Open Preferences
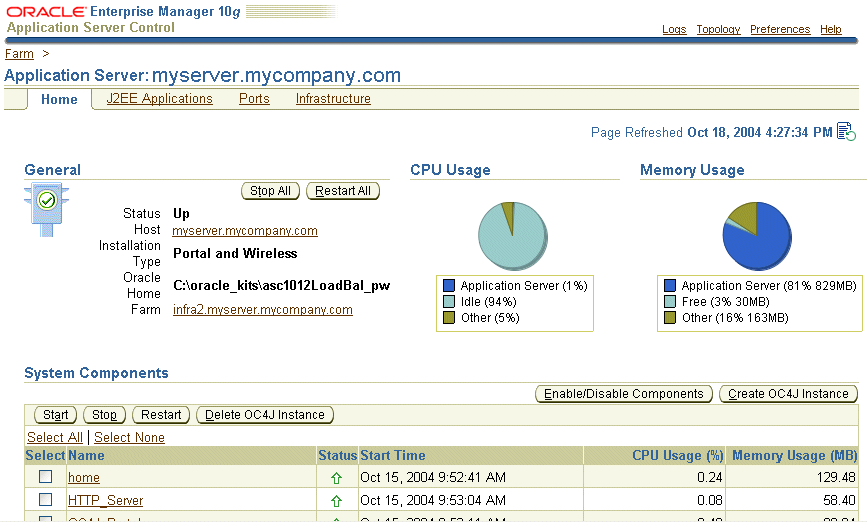 [780, 29]
